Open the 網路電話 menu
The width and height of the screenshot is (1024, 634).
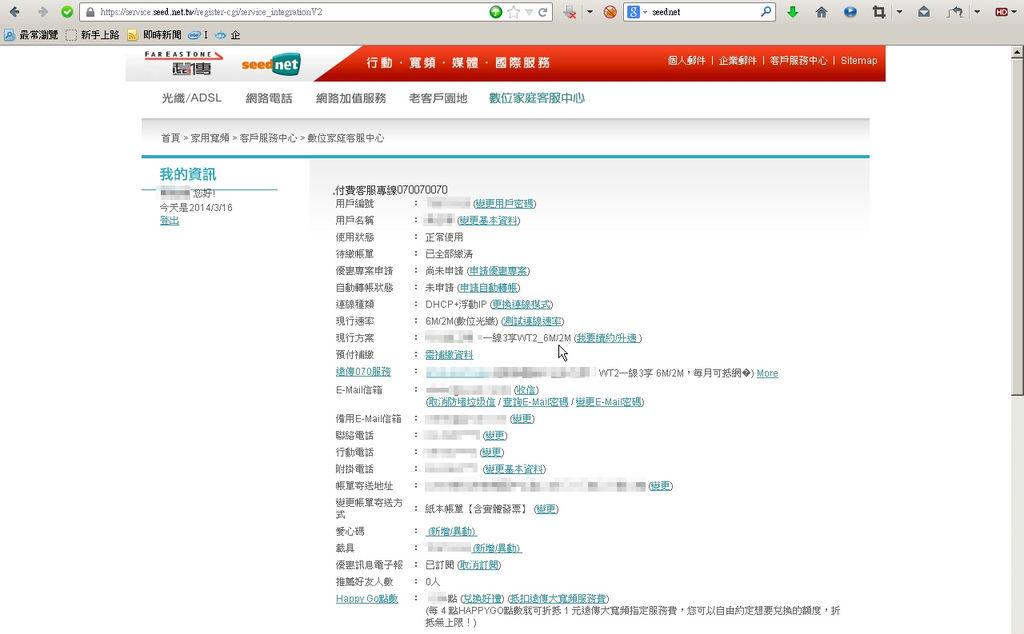tap(268, 99)
